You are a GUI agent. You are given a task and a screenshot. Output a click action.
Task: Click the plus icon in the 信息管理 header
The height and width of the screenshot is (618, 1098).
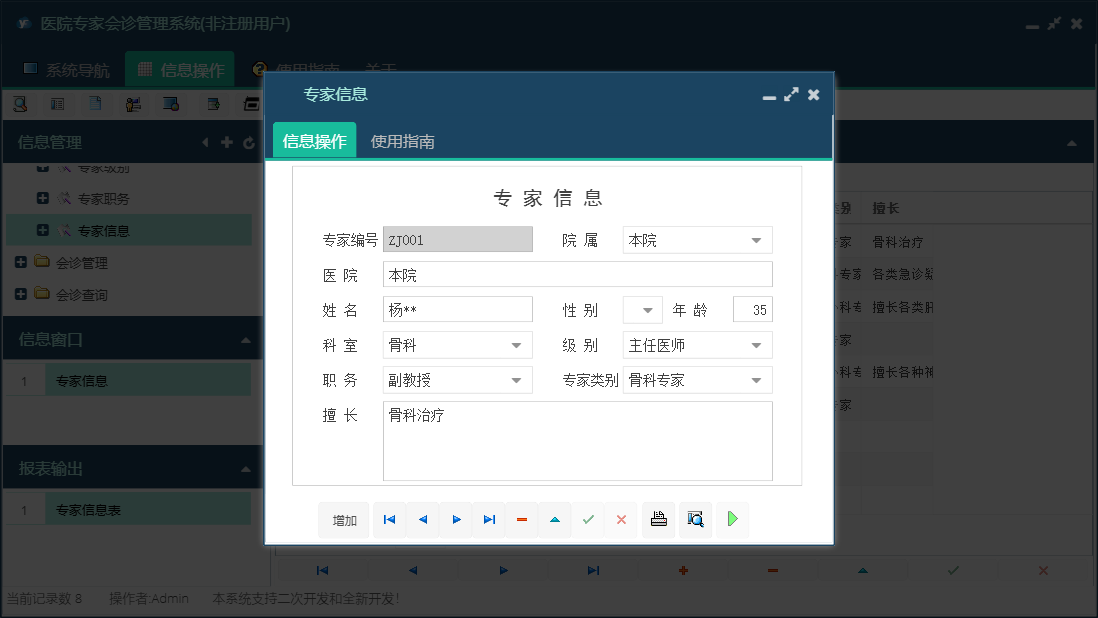[226, 142]
